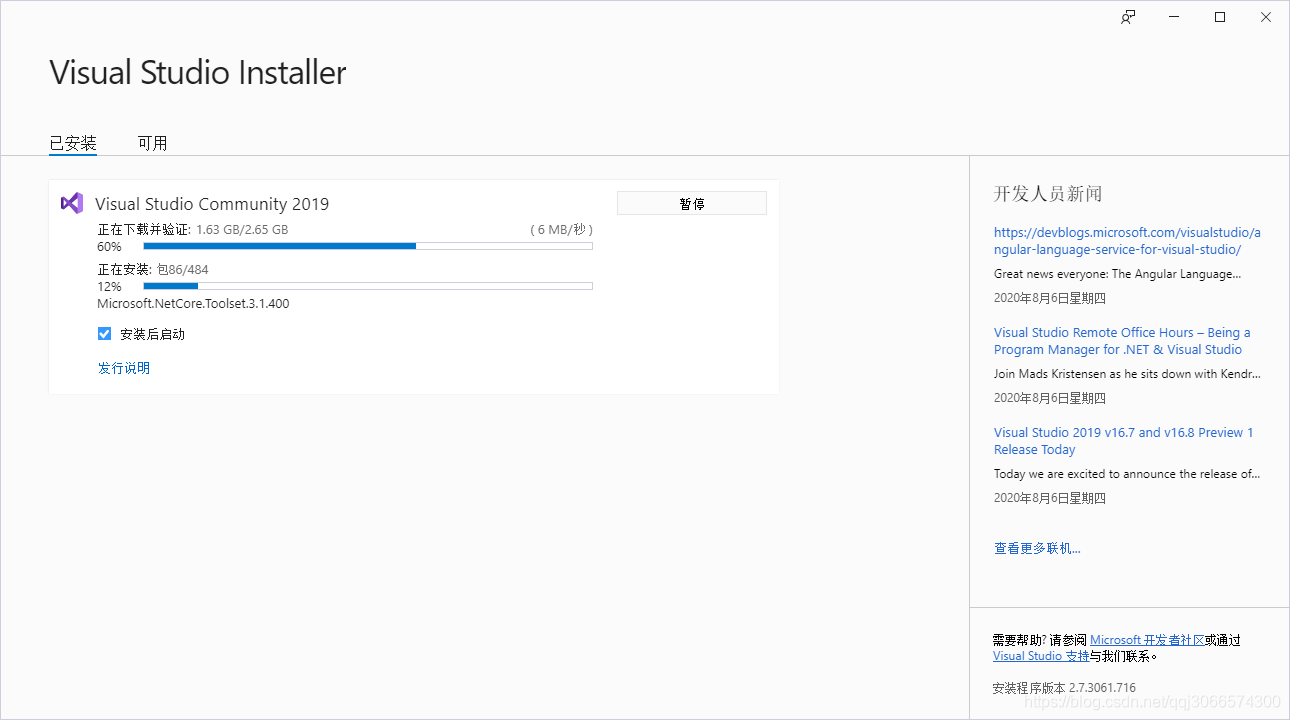Click the 12% install percentage label
Image resolution: width=1290 pixels, height=720 pixels.
point(109,286)
